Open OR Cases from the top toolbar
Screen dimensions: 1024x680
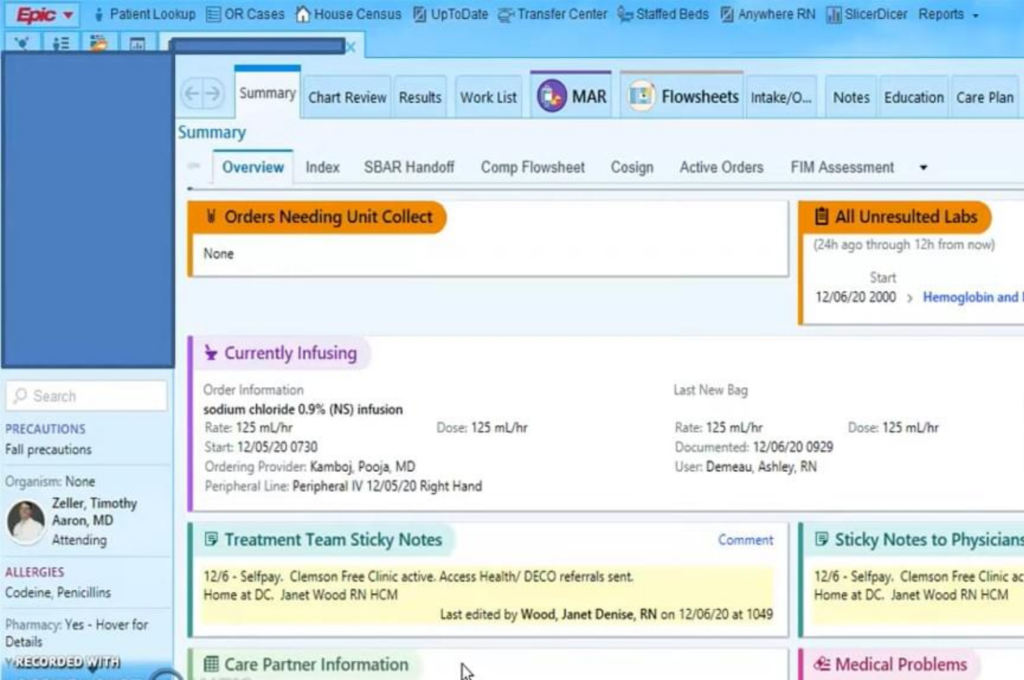point(246,14)
